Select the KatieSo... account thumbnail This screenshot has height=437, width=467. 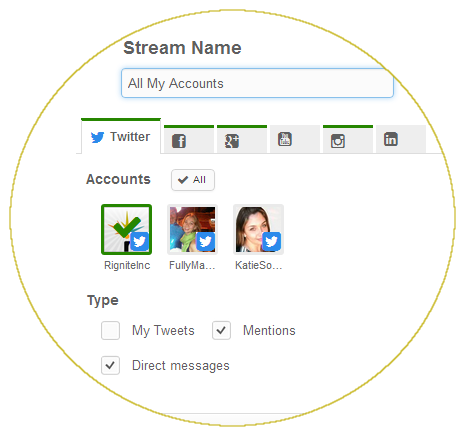click(258, 229)
